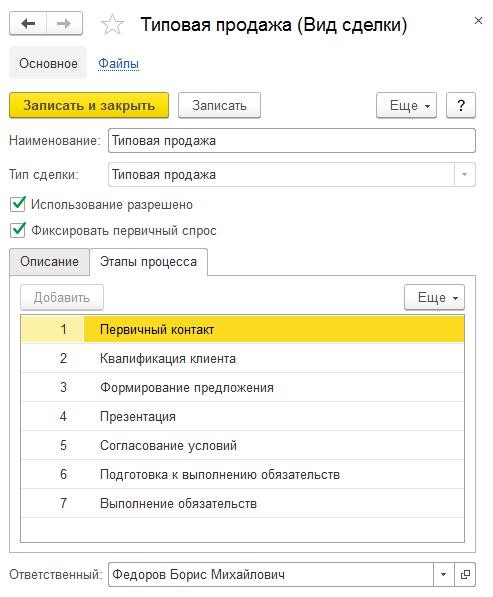Viewport: 493px width, 597px height.
Task: Open the responsible person's card icon
Action: pos(465,574)
